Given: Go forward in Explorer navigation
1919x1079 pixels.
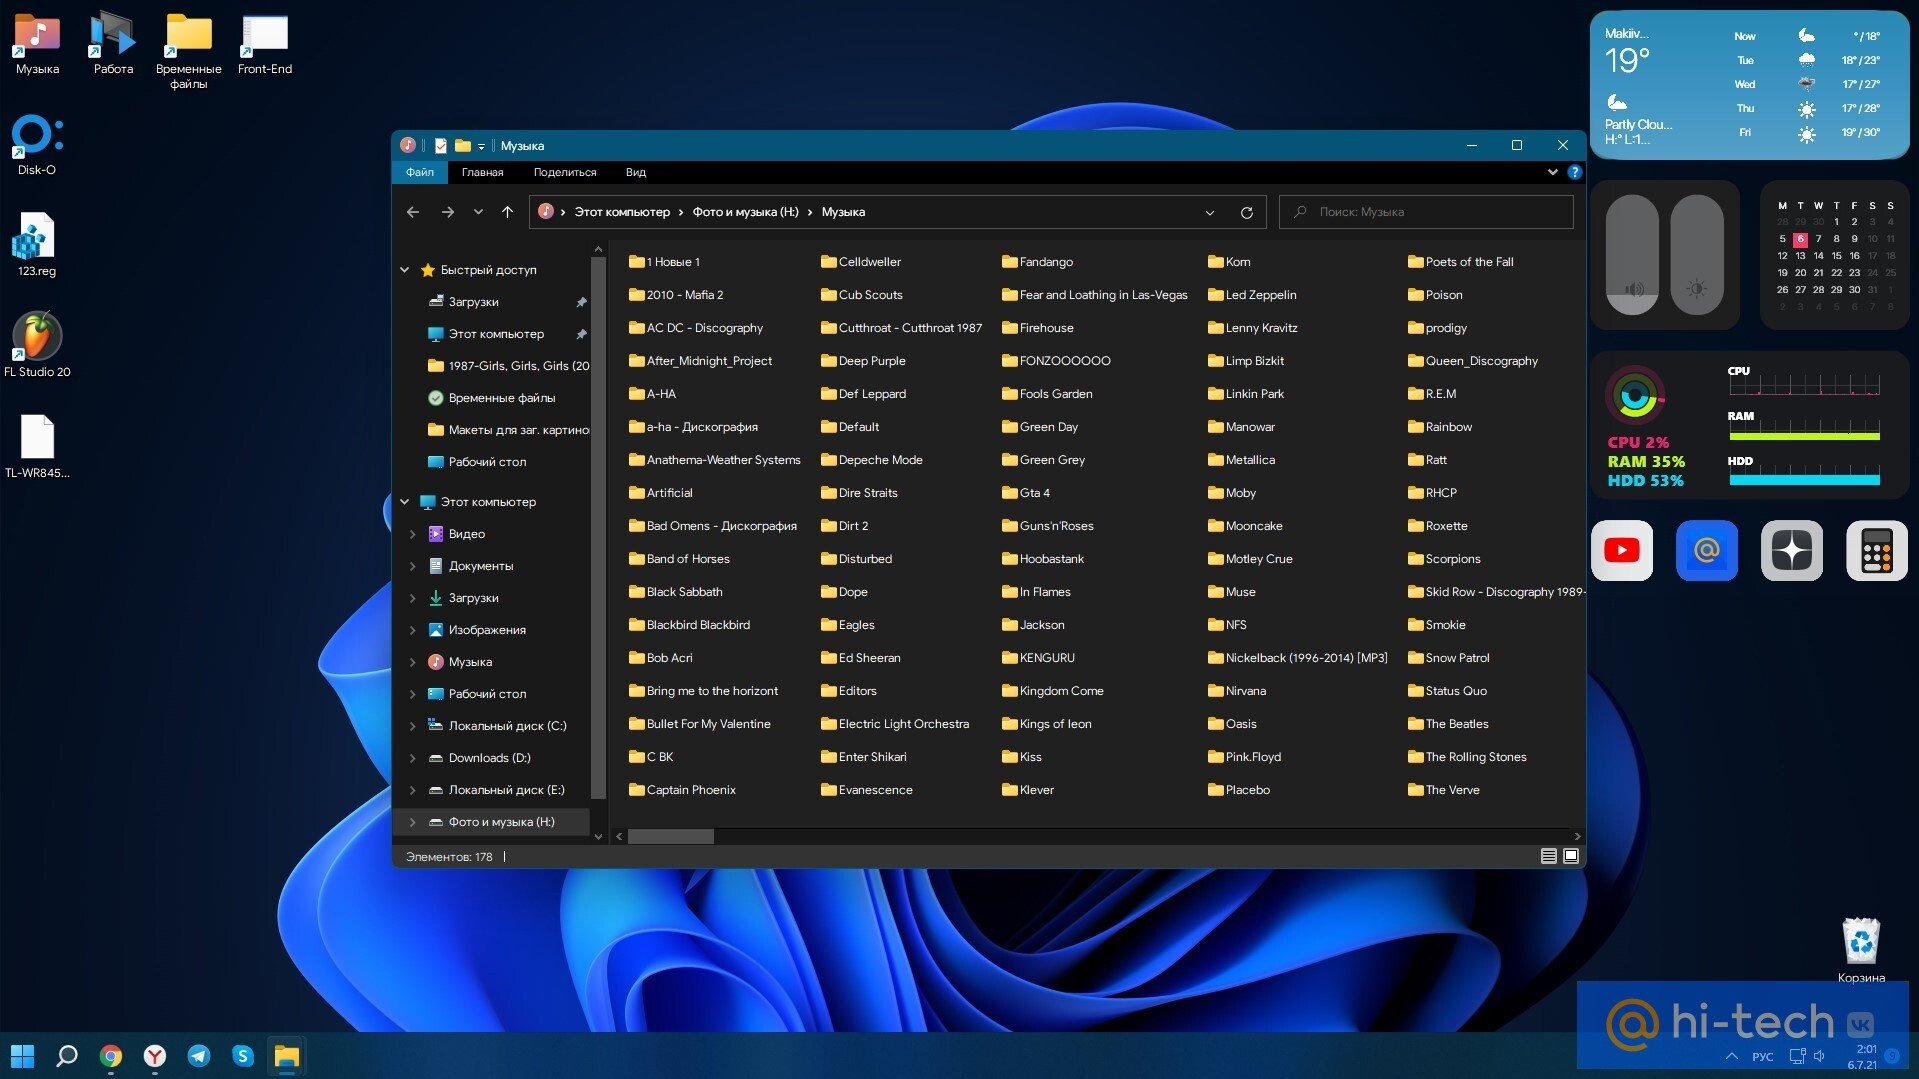Looking at the screenshot, I should point(447,212).
